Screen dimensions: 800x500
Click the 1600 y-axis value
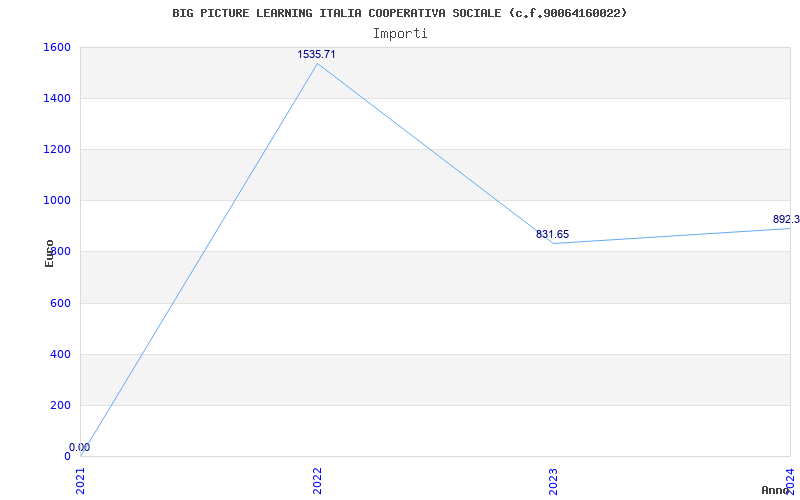point(57,47)
